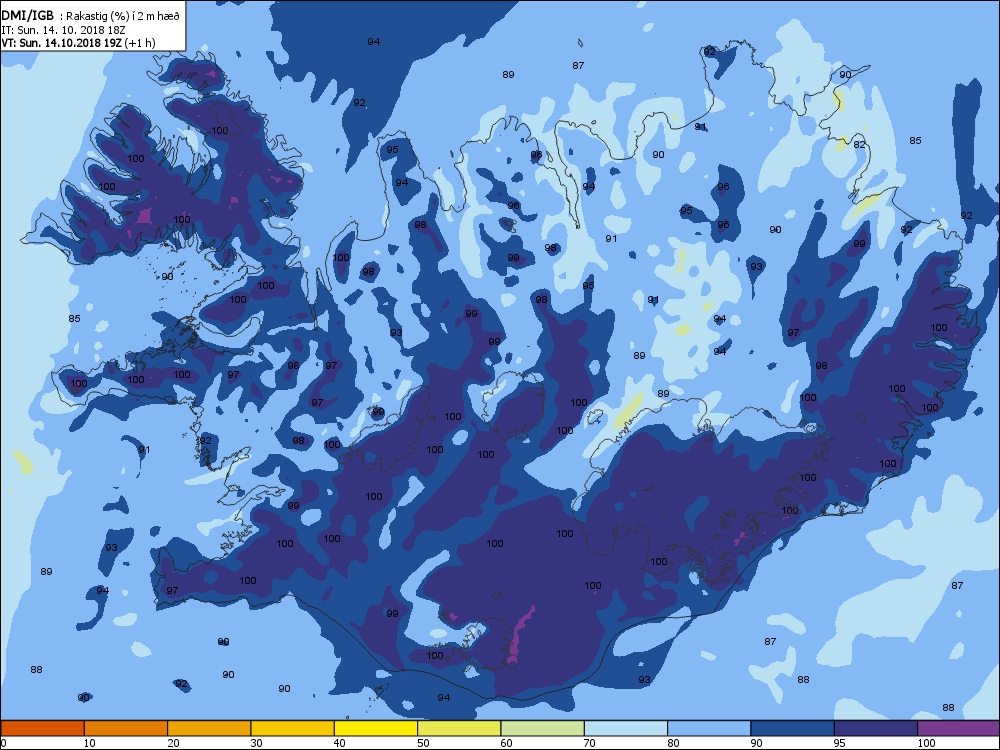Select the purple above-100 legend swatch
Screen dimensions: 1000x750
click(x=959, y=728)
